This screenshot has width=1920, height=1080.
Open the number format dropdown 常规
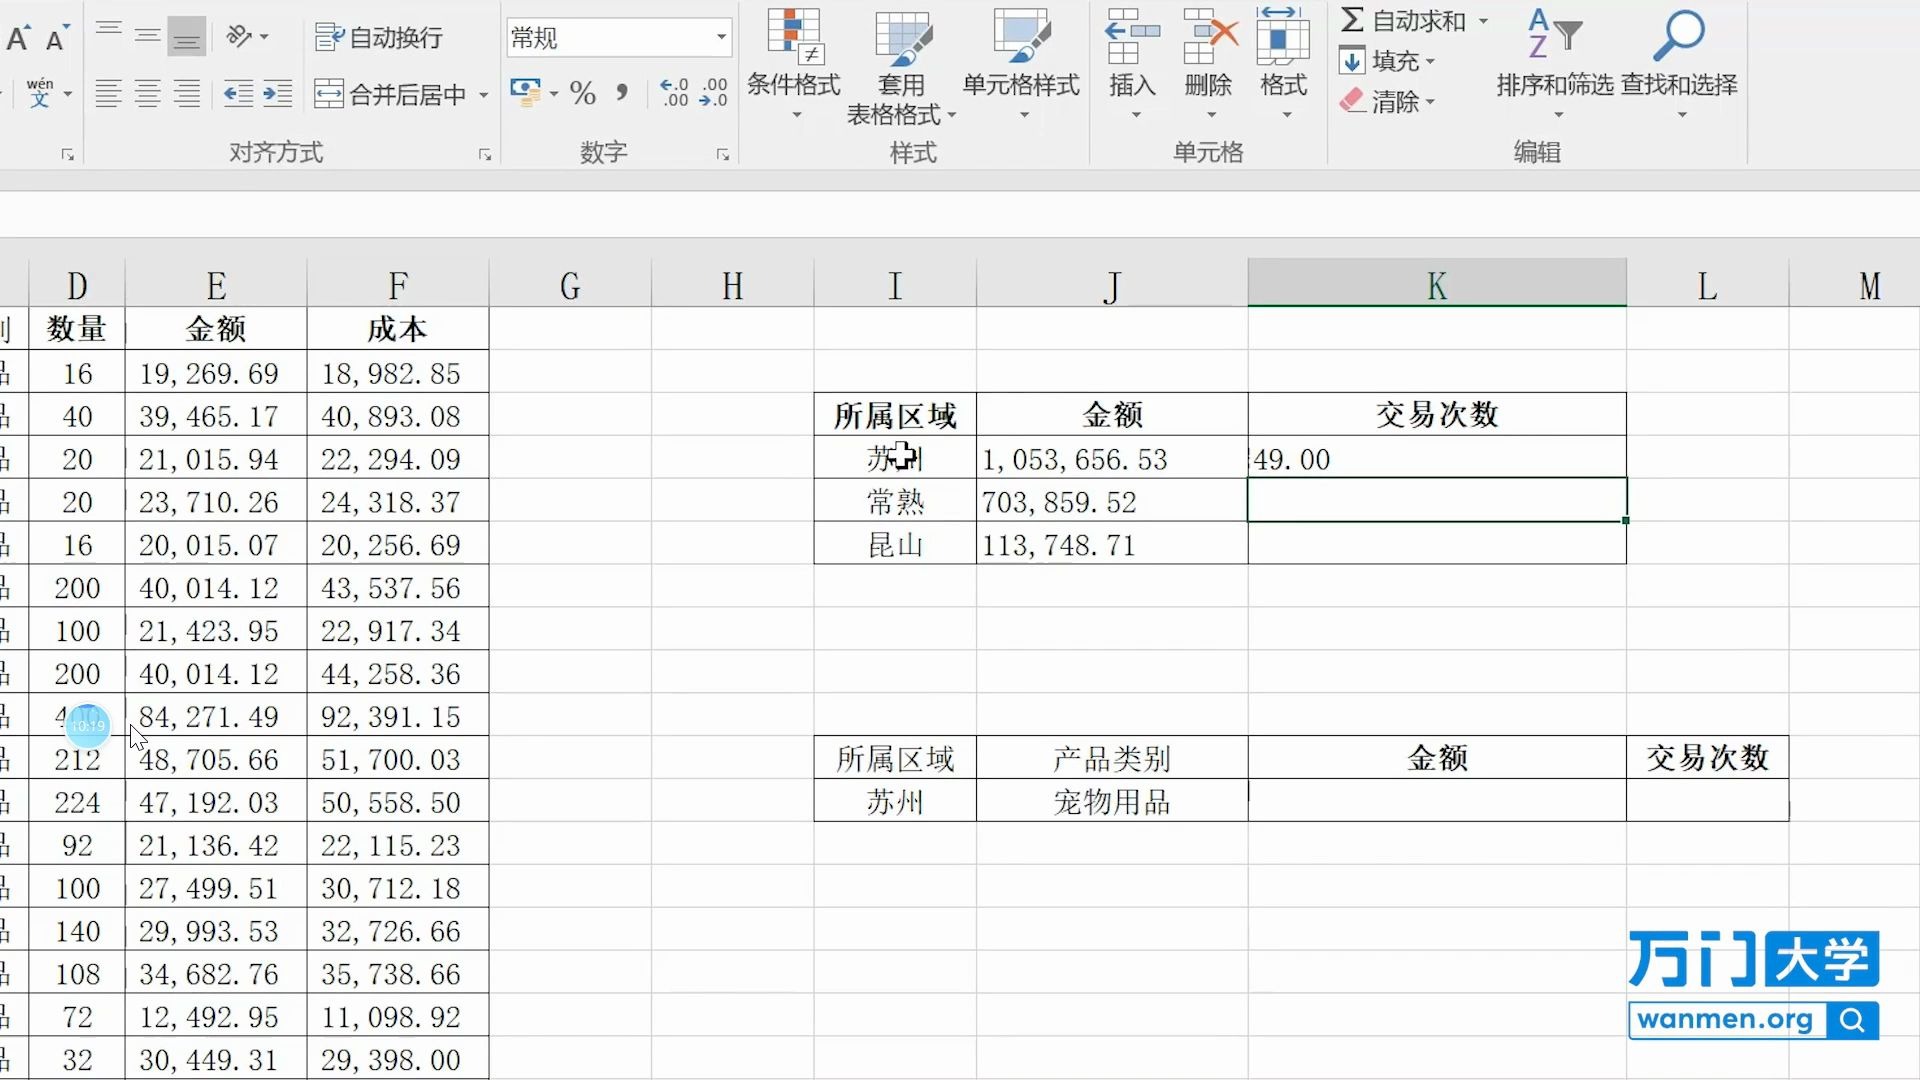tap(721, 38)
